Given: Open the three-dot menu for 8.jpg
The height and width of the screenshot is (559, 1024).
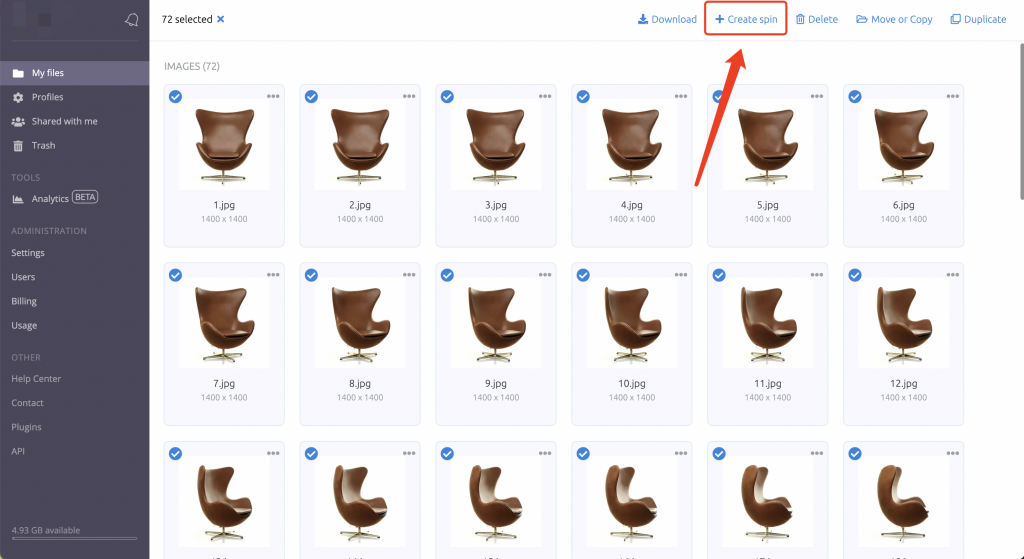Looking at the screenshot, I should point(409,275).
